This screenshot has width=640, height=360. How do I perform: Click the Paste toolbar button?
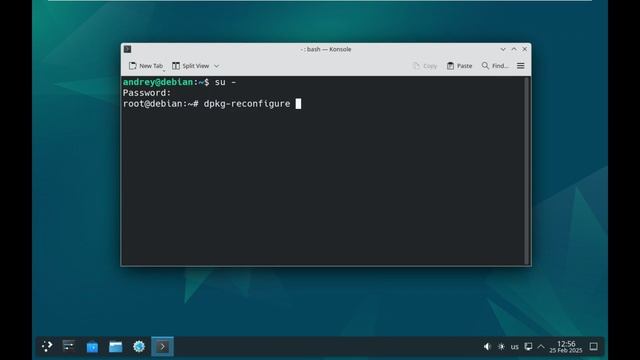coord(460,66)
